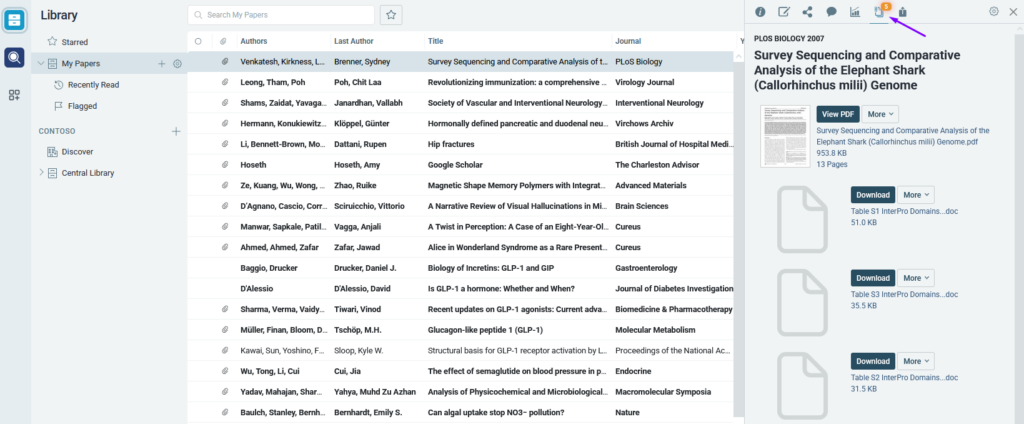This screenshot has width=1024, height=424.
Task: Open More dropdown for Table S1 file
Action: tap(916, 195)
